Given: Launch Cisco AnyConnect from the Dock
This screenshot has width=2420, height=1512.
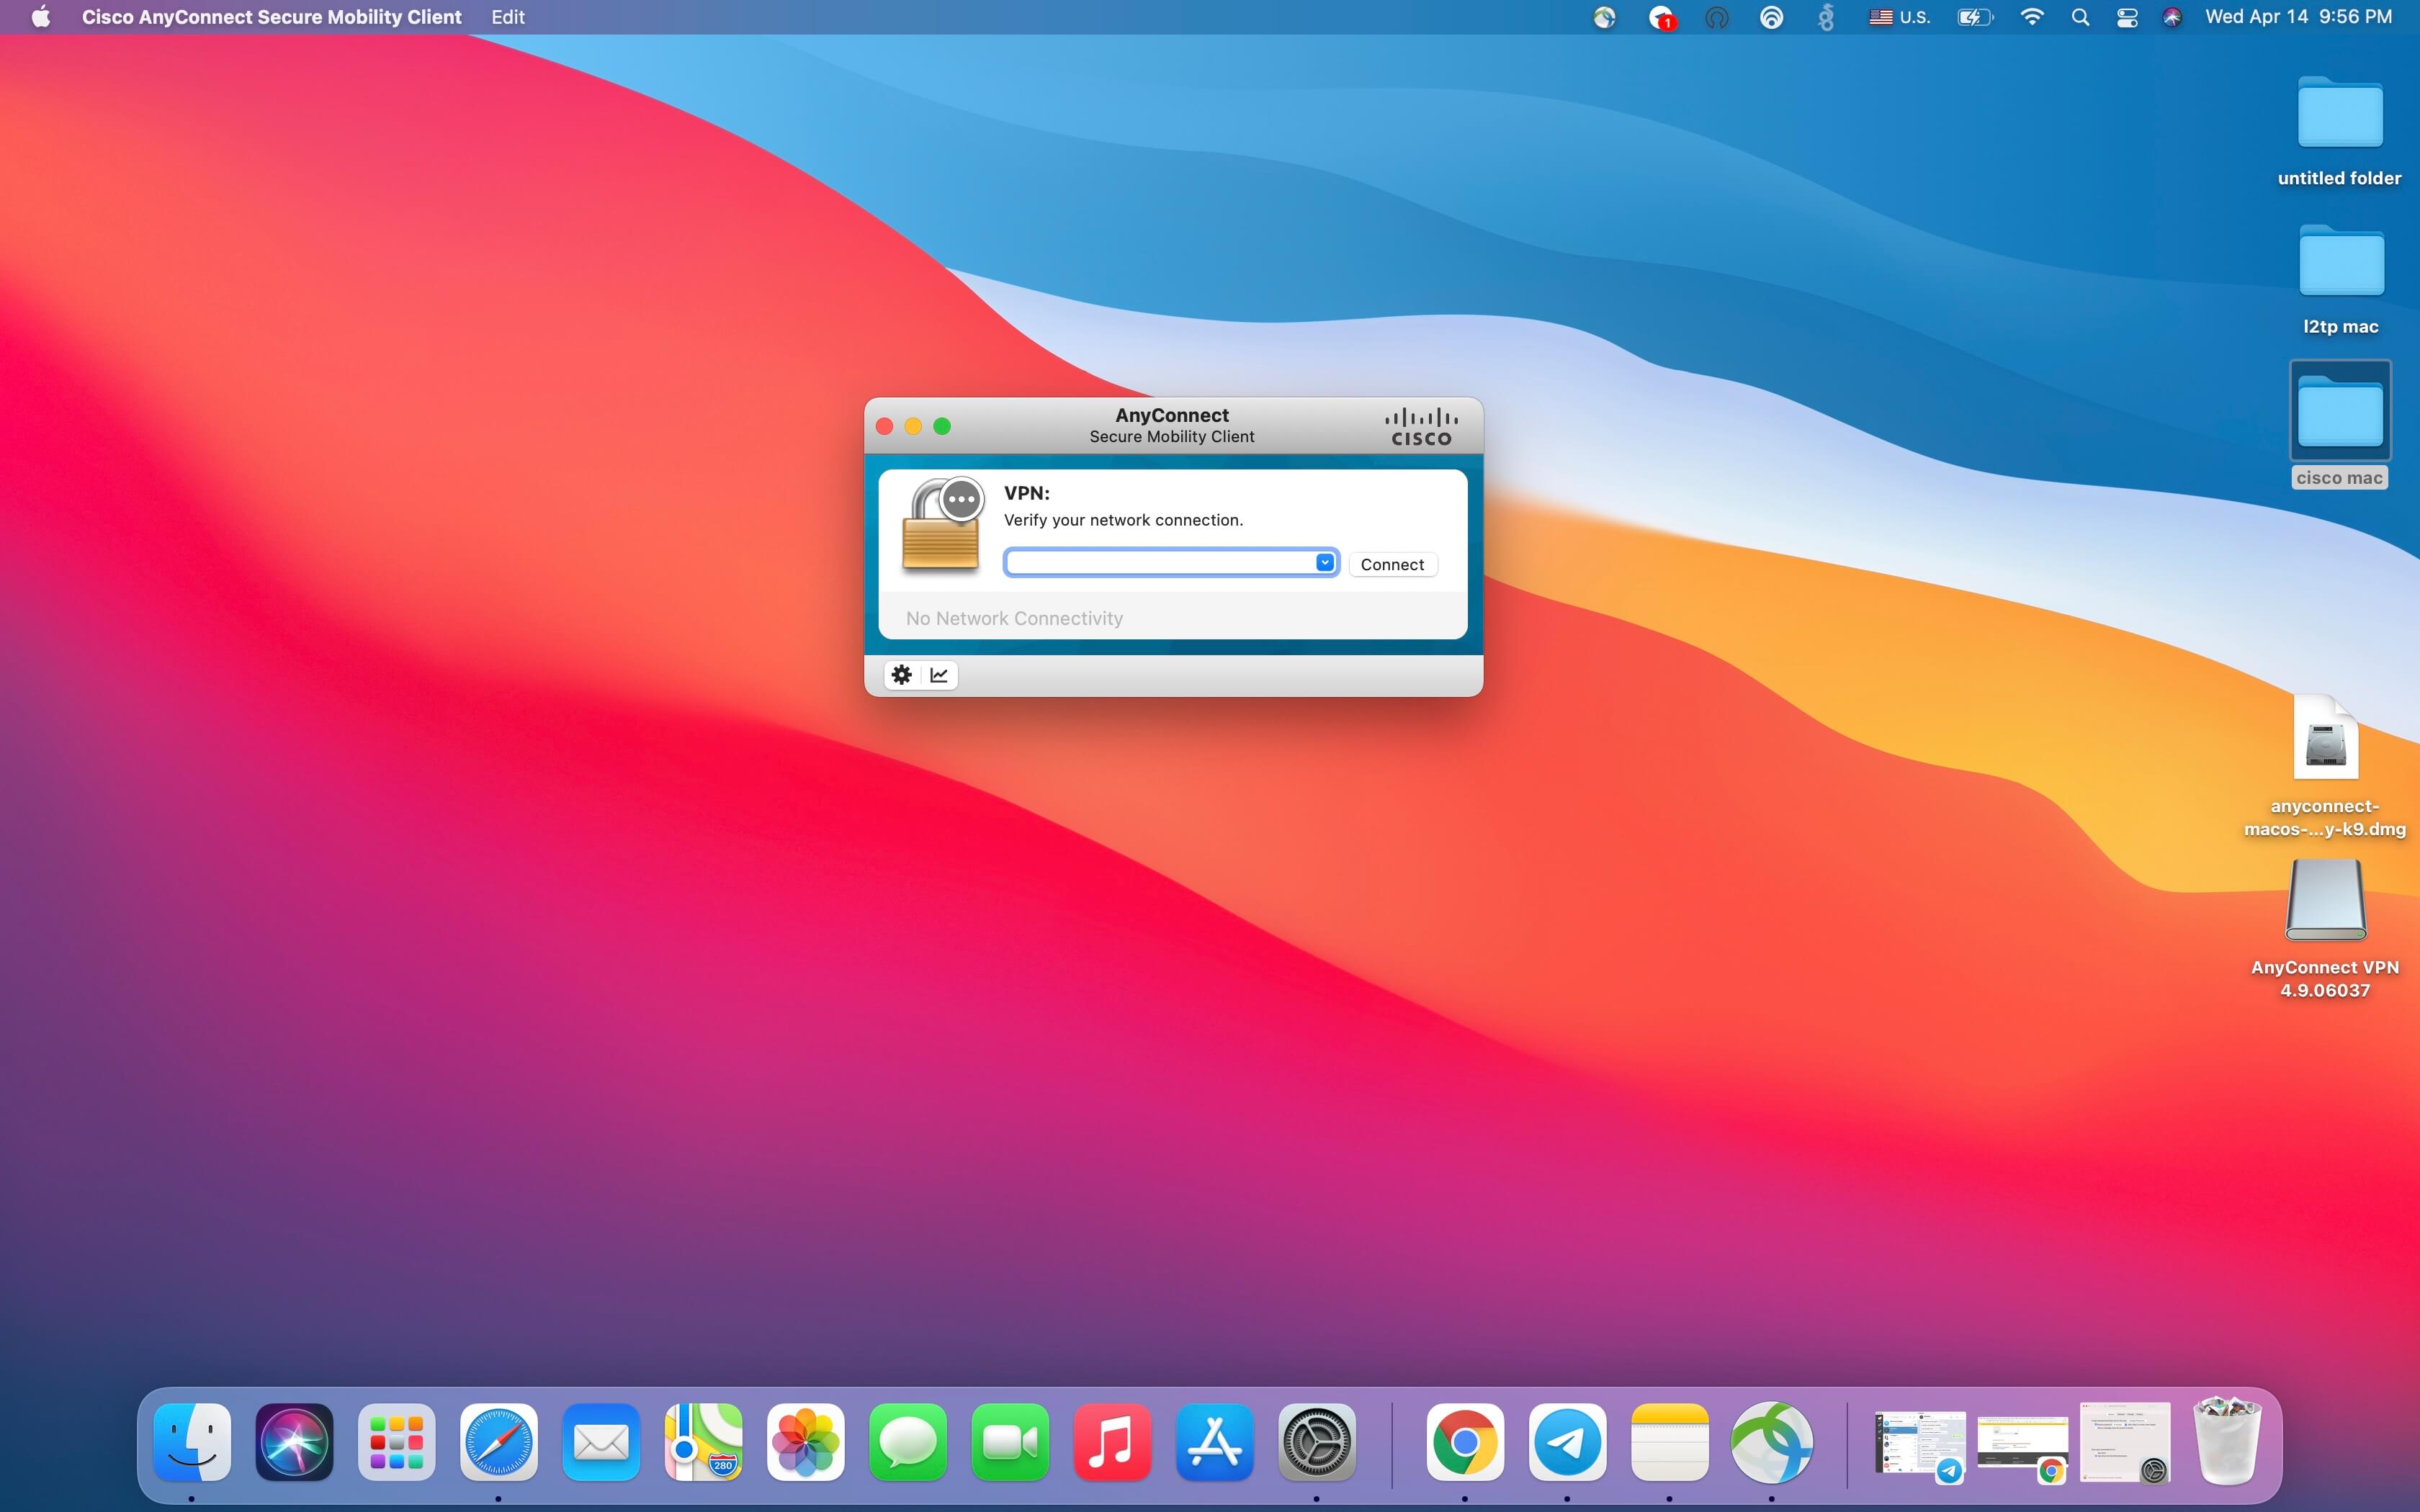Looking at the screenshot, I should [x=1771, y=1442].
